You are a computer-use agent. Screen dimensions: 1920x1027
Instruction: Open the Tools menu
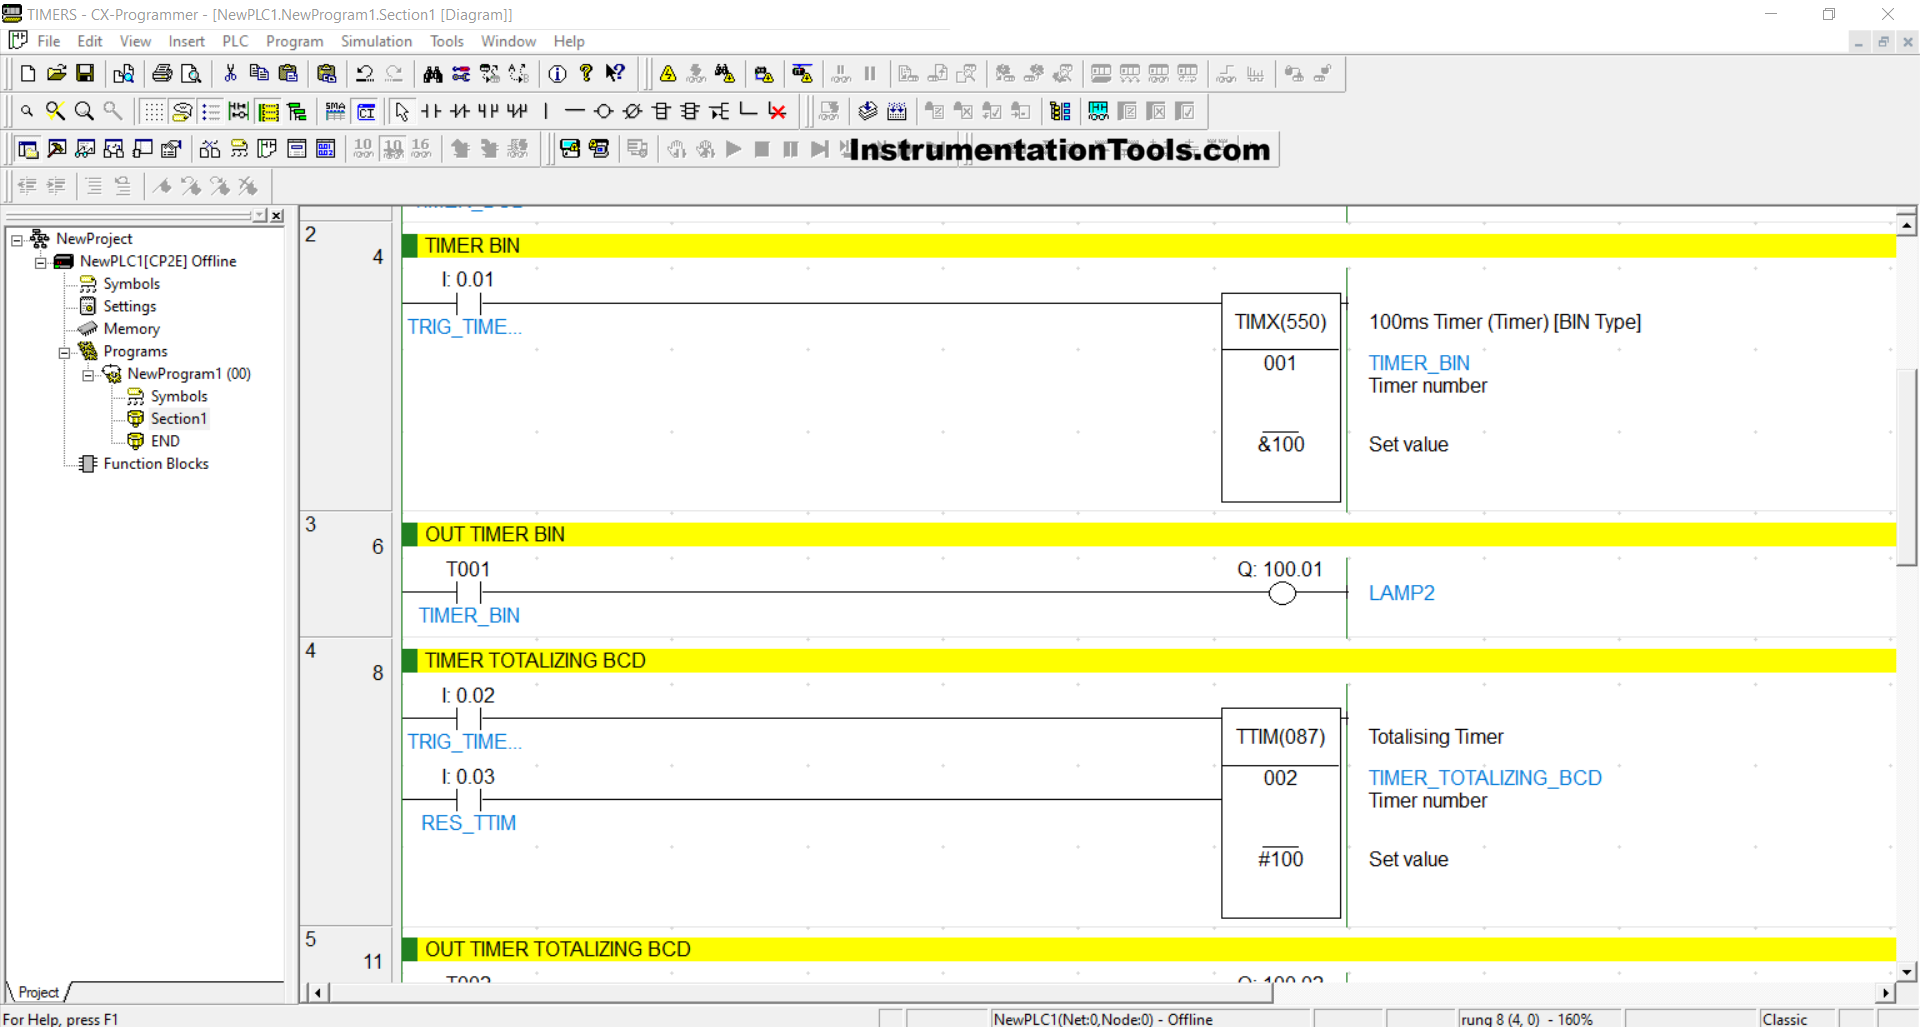pyautogui.click(x=446, y=41)
